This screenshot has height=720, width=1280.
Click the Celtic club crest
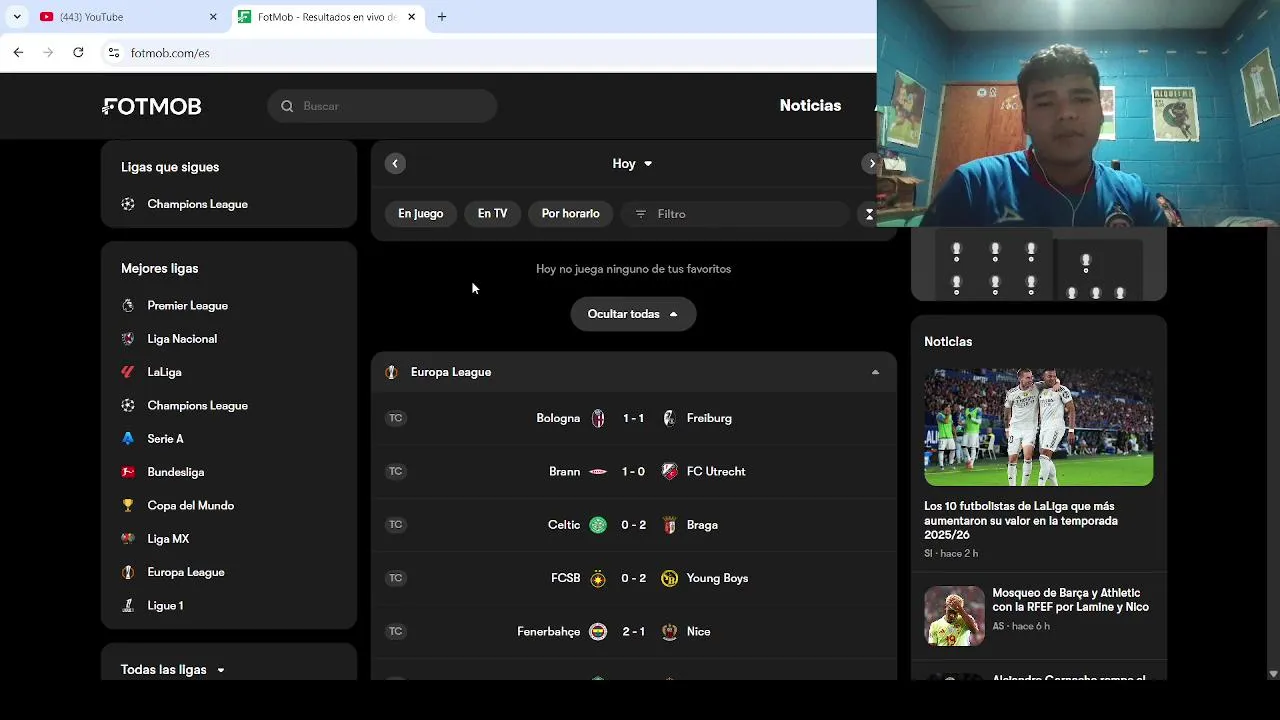point(598,525)
